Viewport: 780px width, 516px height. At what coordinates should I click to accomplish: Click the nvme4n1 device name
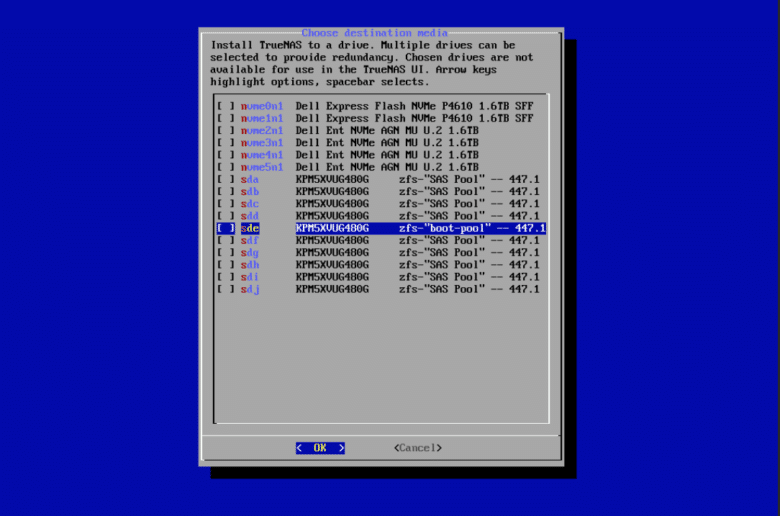click(262, 155)
